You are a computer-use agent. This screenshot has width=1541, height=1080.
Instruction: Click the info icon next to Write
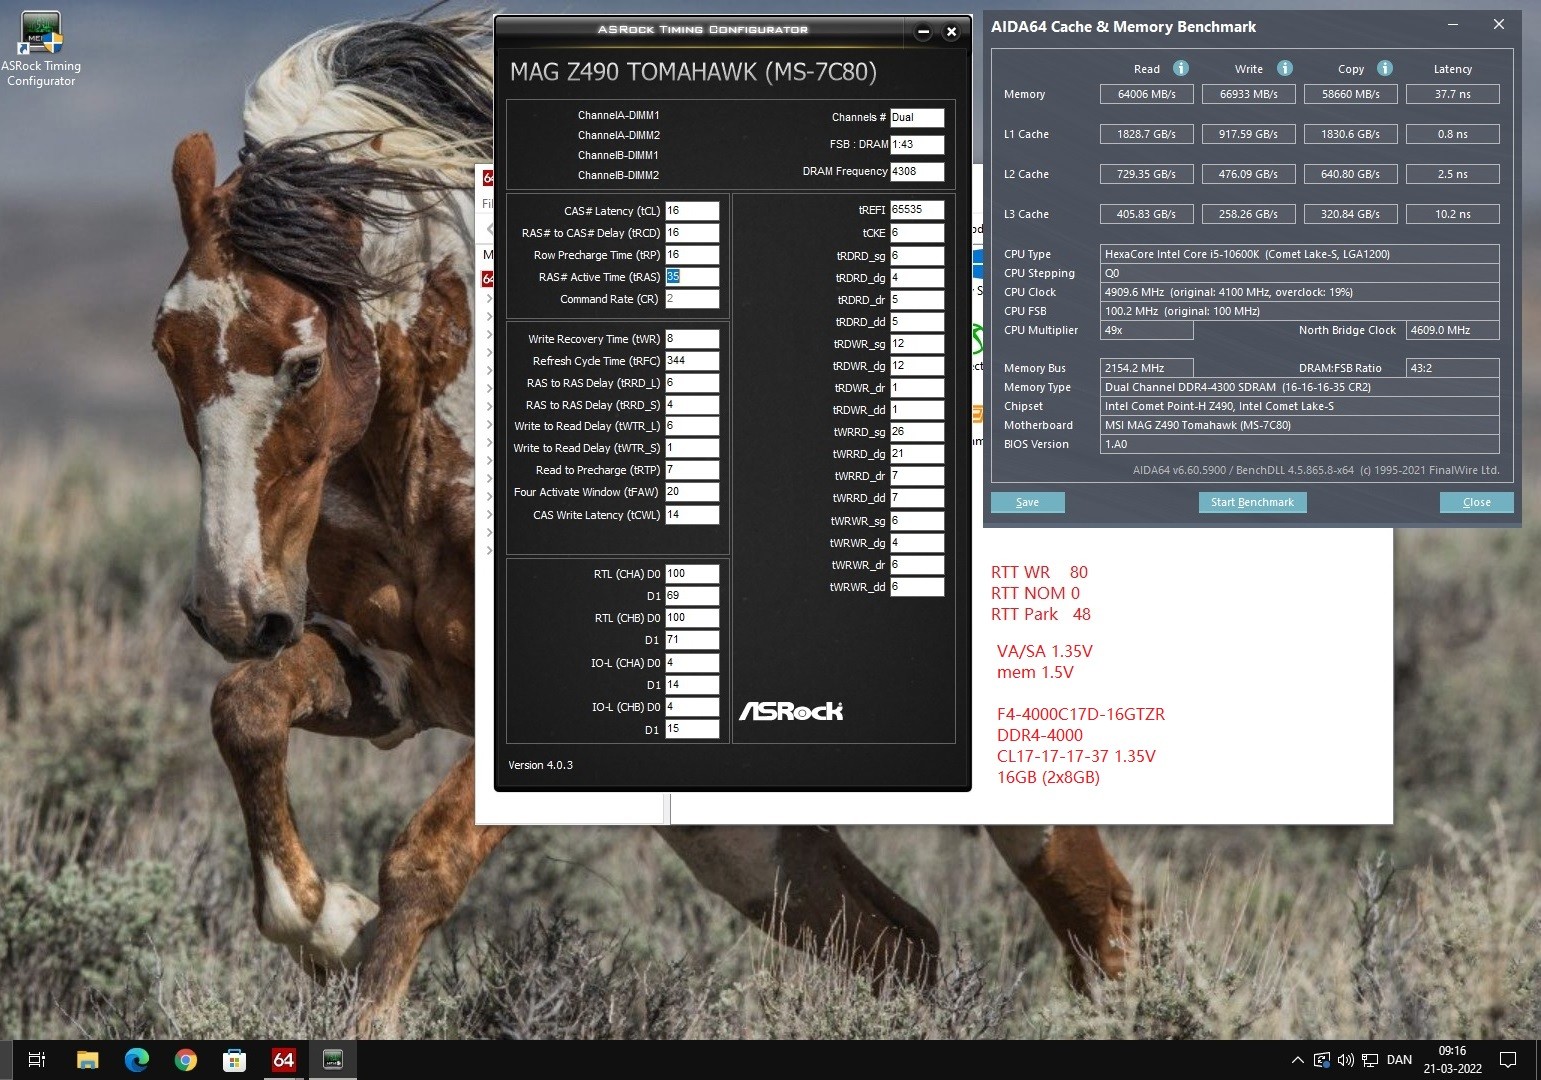[x=1285, y=68]
